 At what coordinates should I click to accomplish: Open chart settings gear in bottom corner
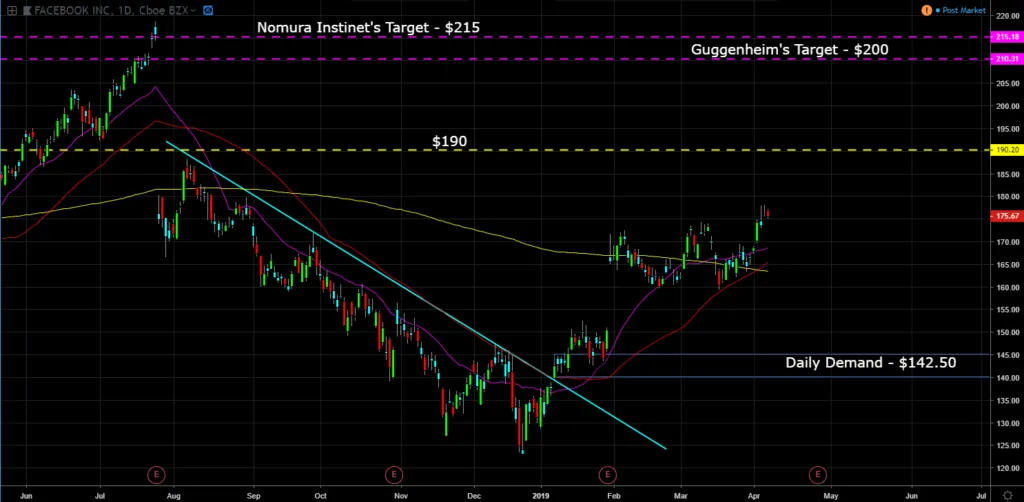pyautogui.click(x=1008, y=495)
